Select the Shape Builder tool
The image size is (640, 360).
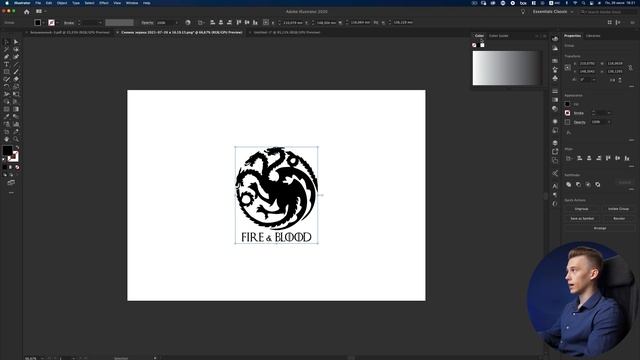pyautogui.click(x=6, y=102)
